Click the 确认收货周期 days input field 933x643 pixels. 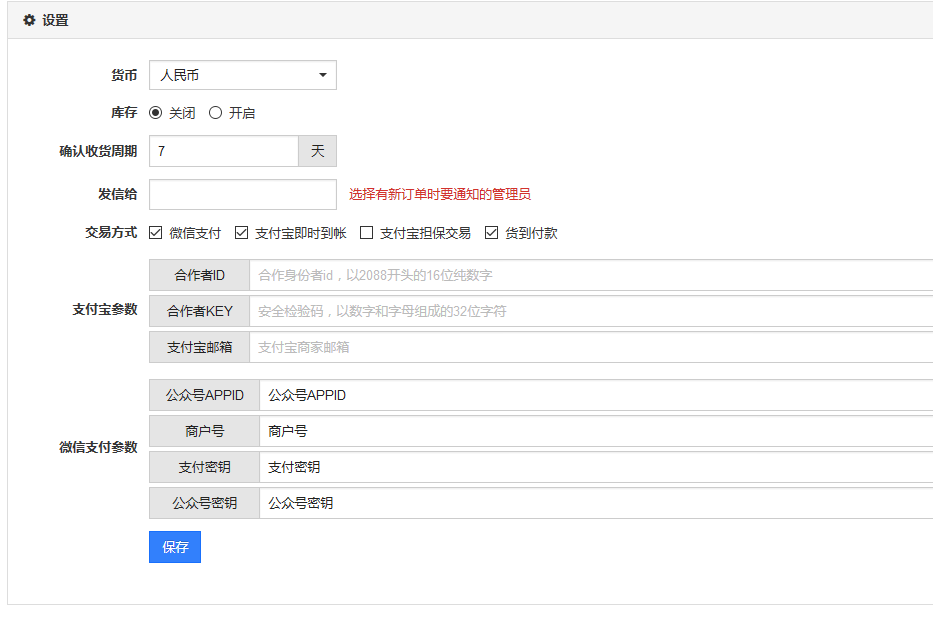pos(224,151)
